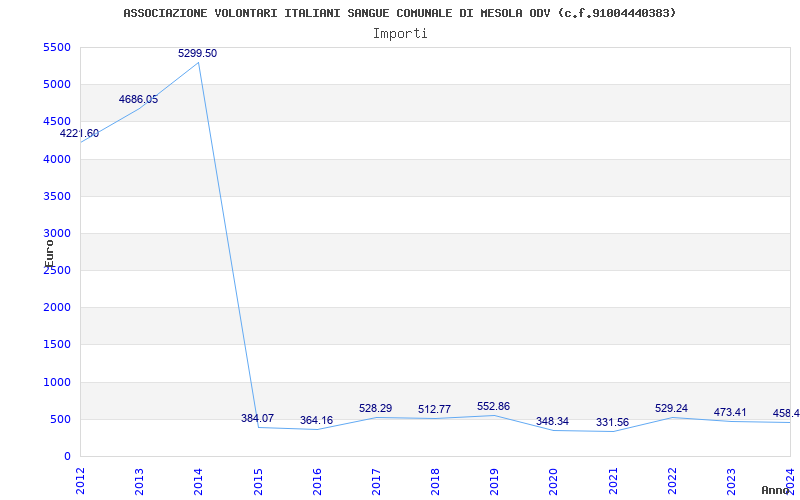Click the 2020 x-axis year label
800x500 pixels.
point(554,481)
